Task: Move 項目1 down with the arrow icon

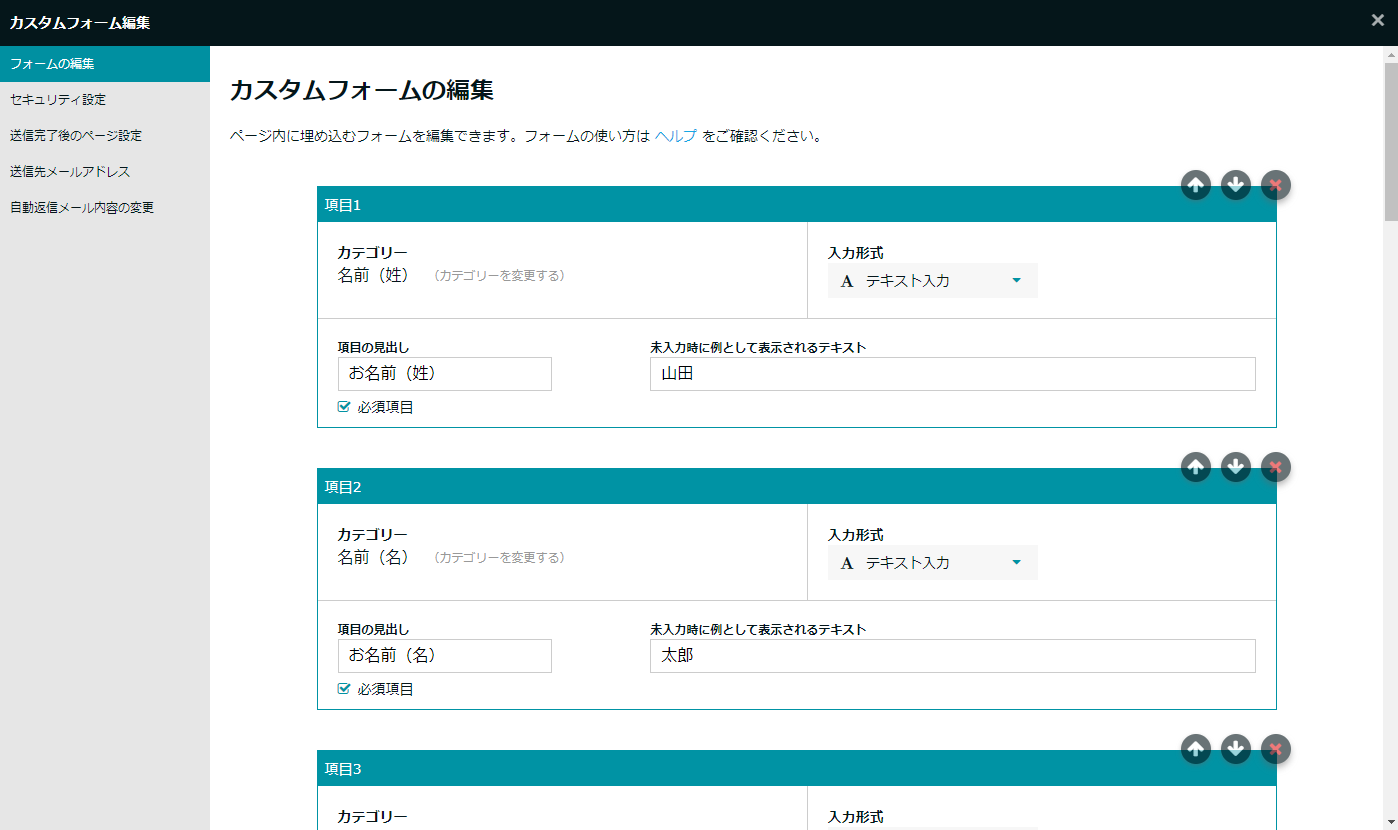Action: tap(1236, 185)
